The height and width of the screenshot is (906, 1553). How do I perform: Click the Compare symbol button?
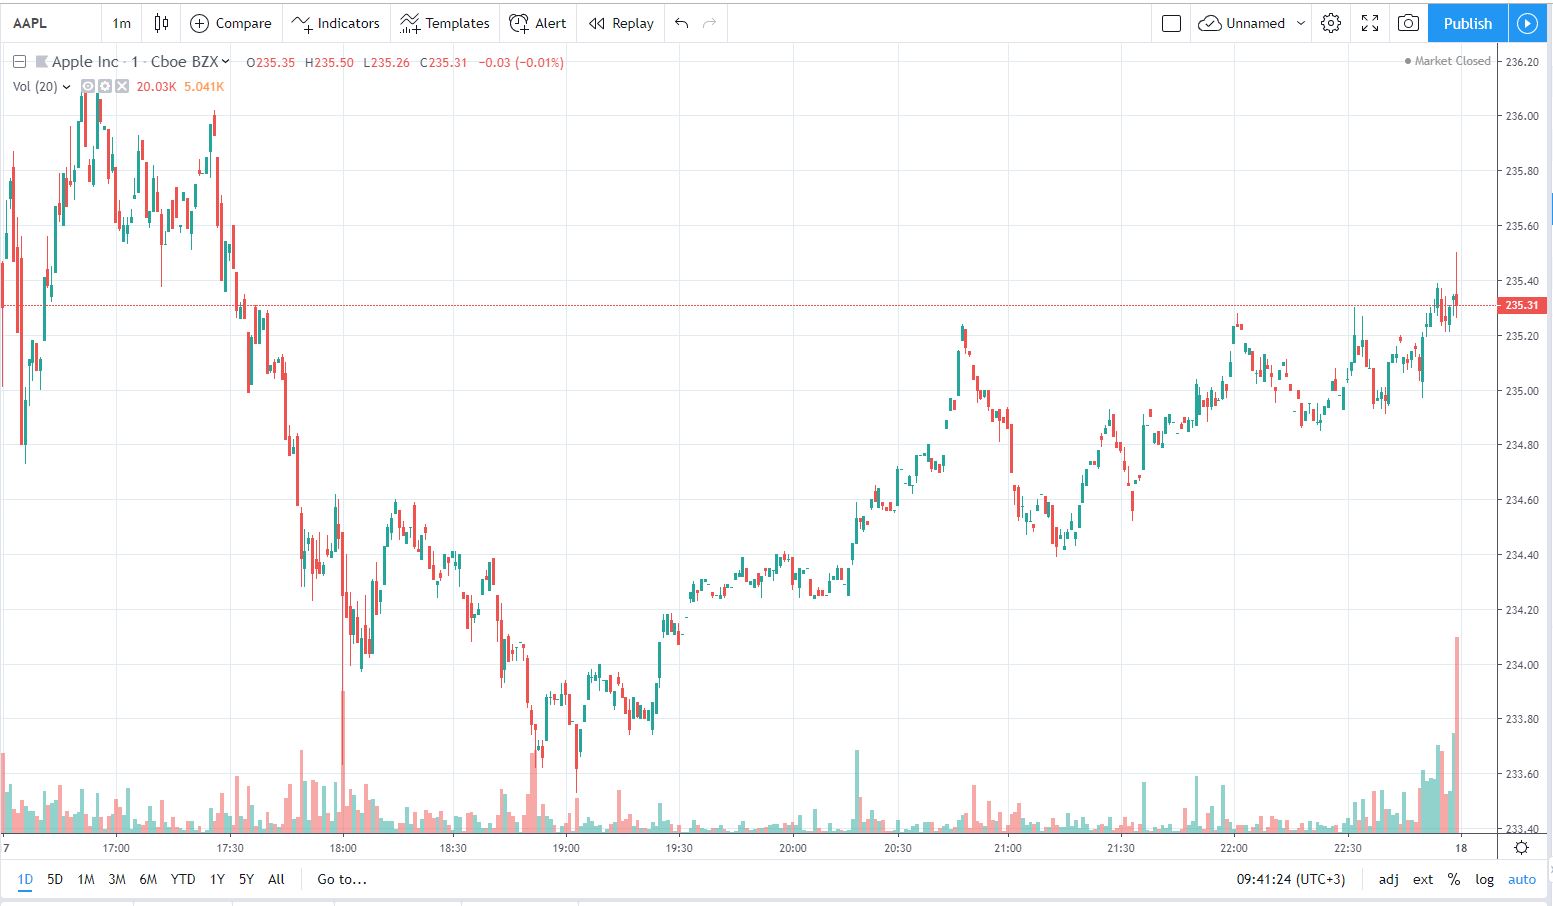tap(230, 23)
